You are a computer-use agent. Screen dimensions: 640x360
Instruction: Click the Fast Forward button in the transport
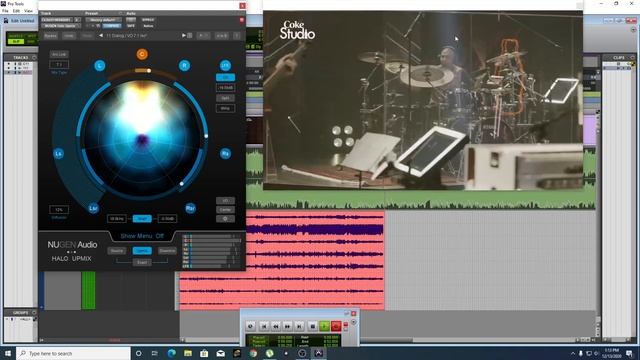(287, 326)
